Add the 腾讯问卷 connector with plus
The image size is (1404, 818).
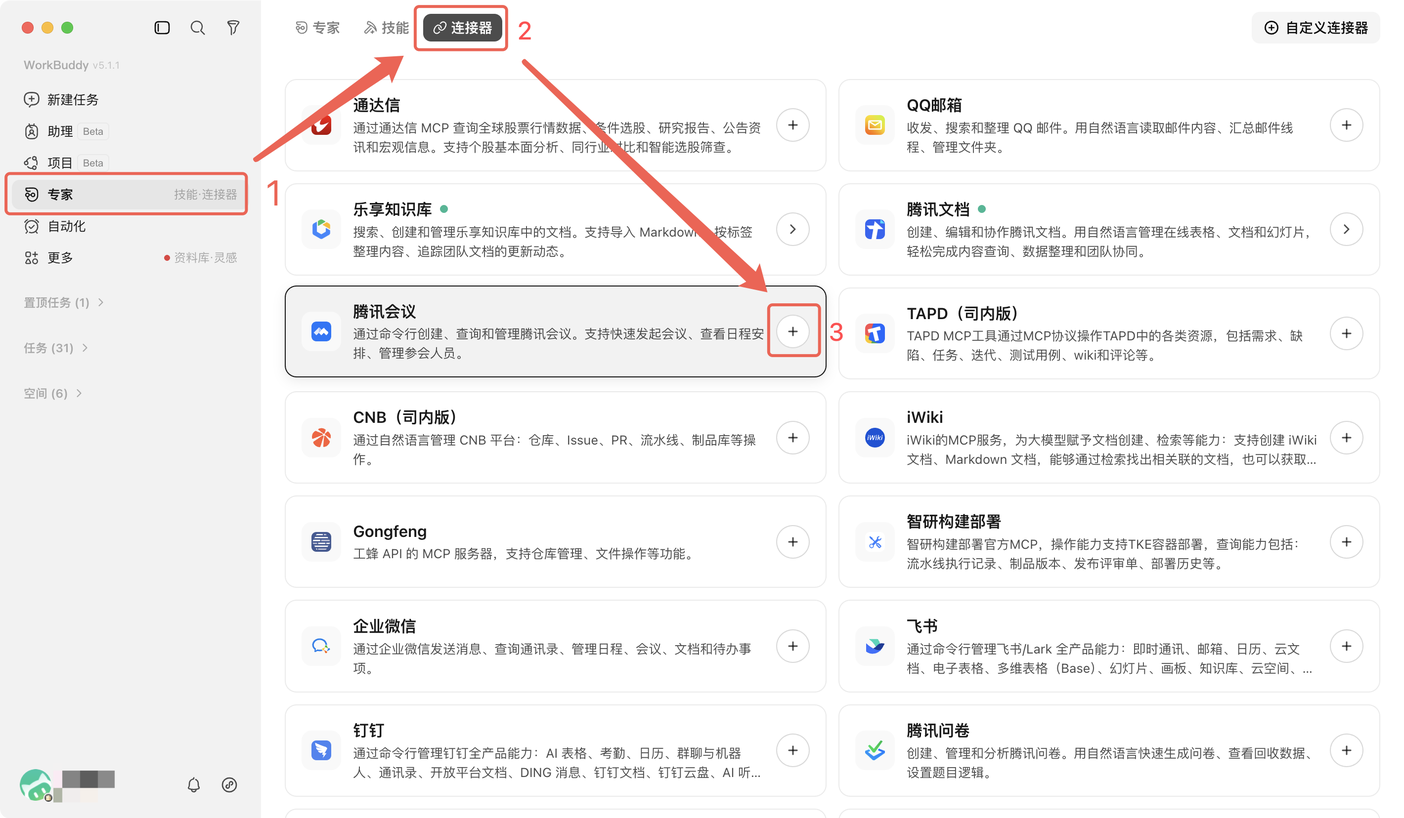click(x=1347, y=750)
